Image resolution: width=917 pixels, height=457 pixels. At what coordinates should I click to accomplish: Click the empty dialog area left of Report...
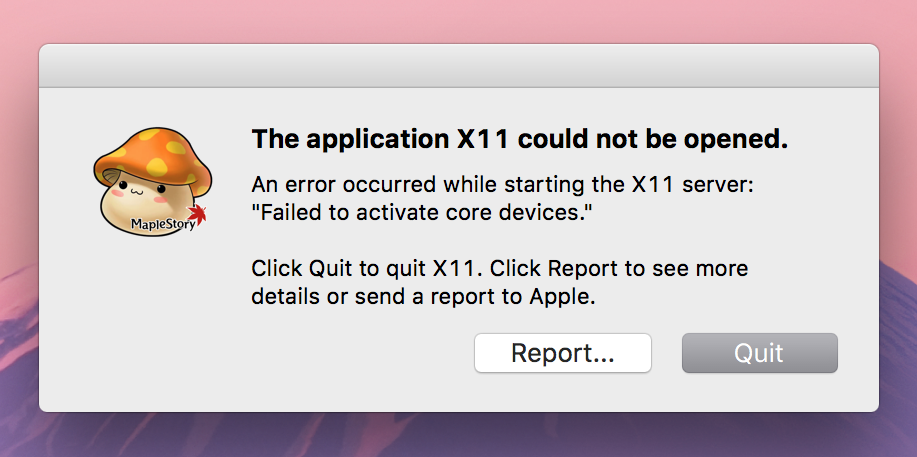point(350,353)
